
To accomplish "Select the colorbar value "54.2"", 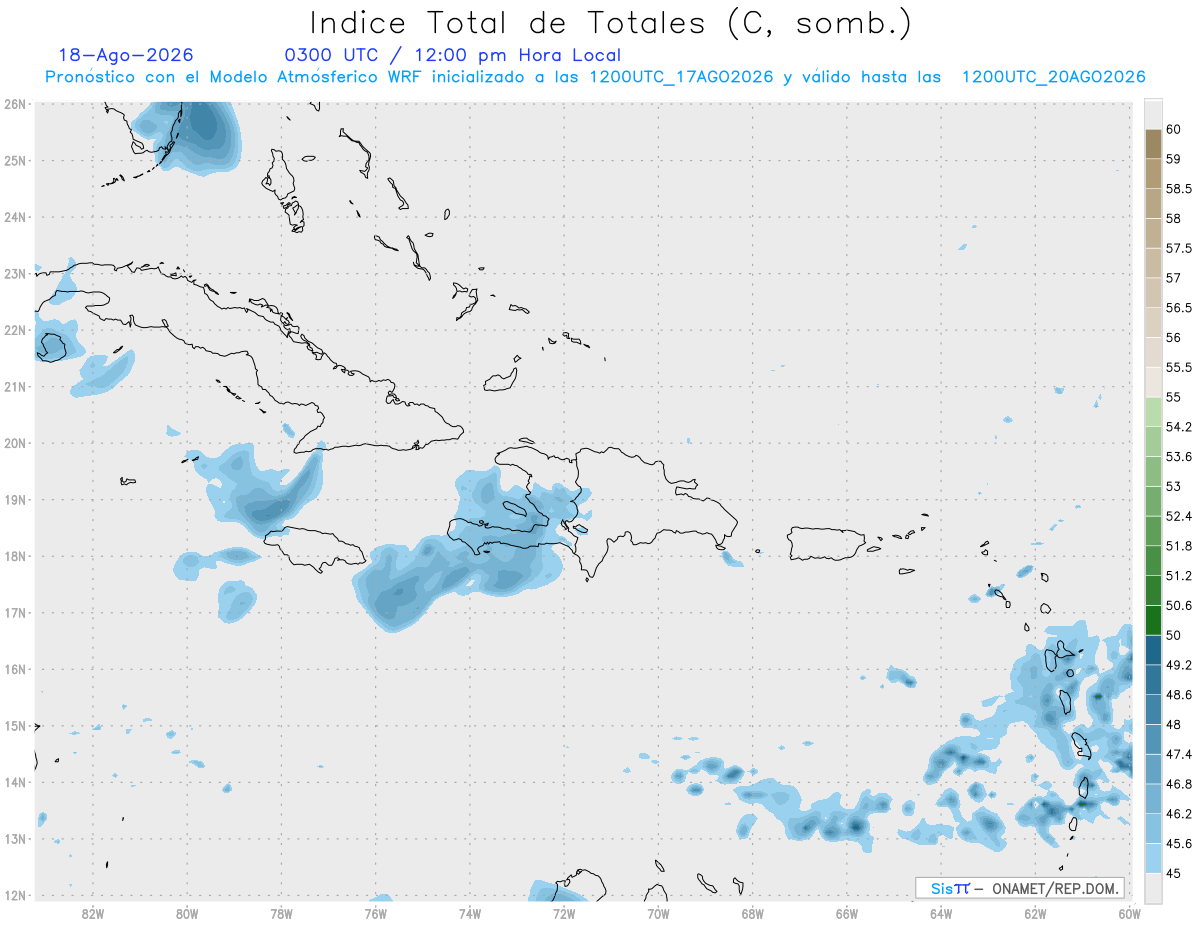I will coord(1178,427).
